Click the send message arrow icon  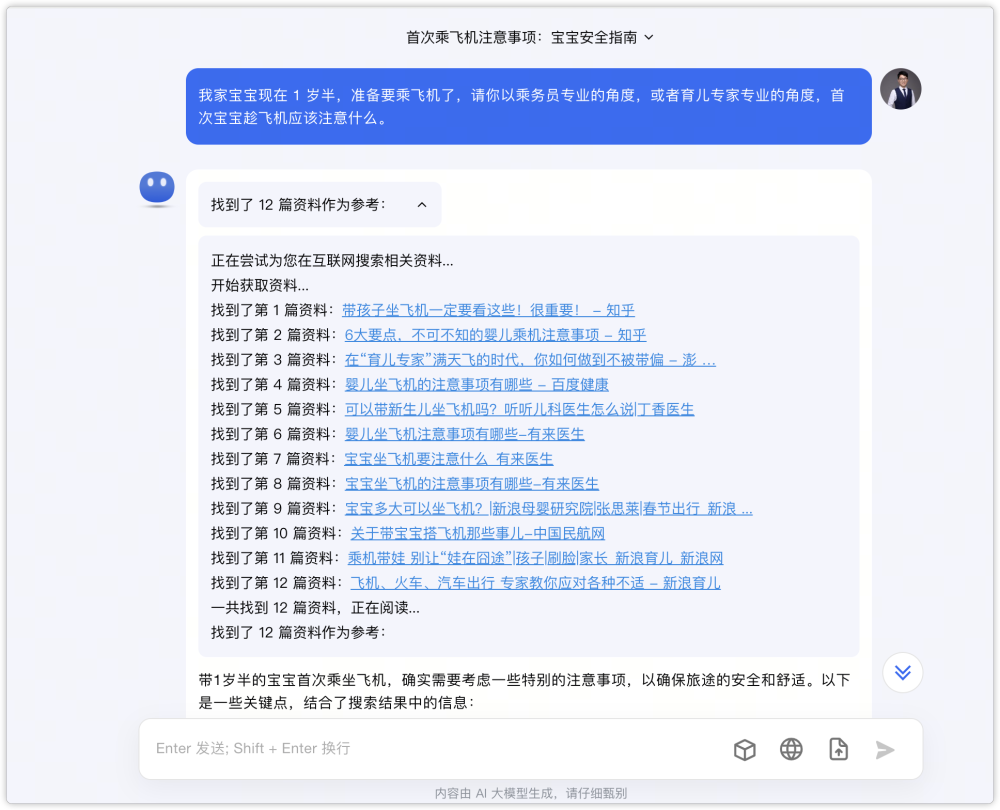point(885,749)
